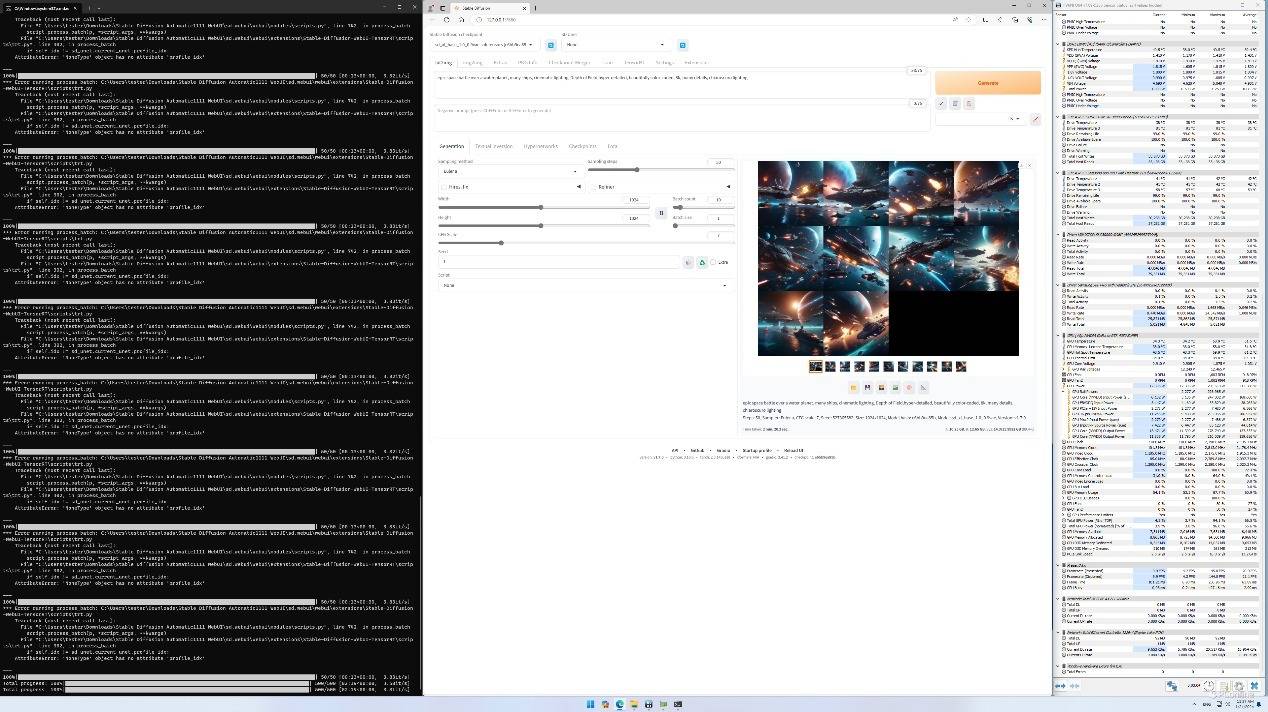Select the second gallery thumbnail
Viewport: 1268px width, 712px height.
[830, 367]
